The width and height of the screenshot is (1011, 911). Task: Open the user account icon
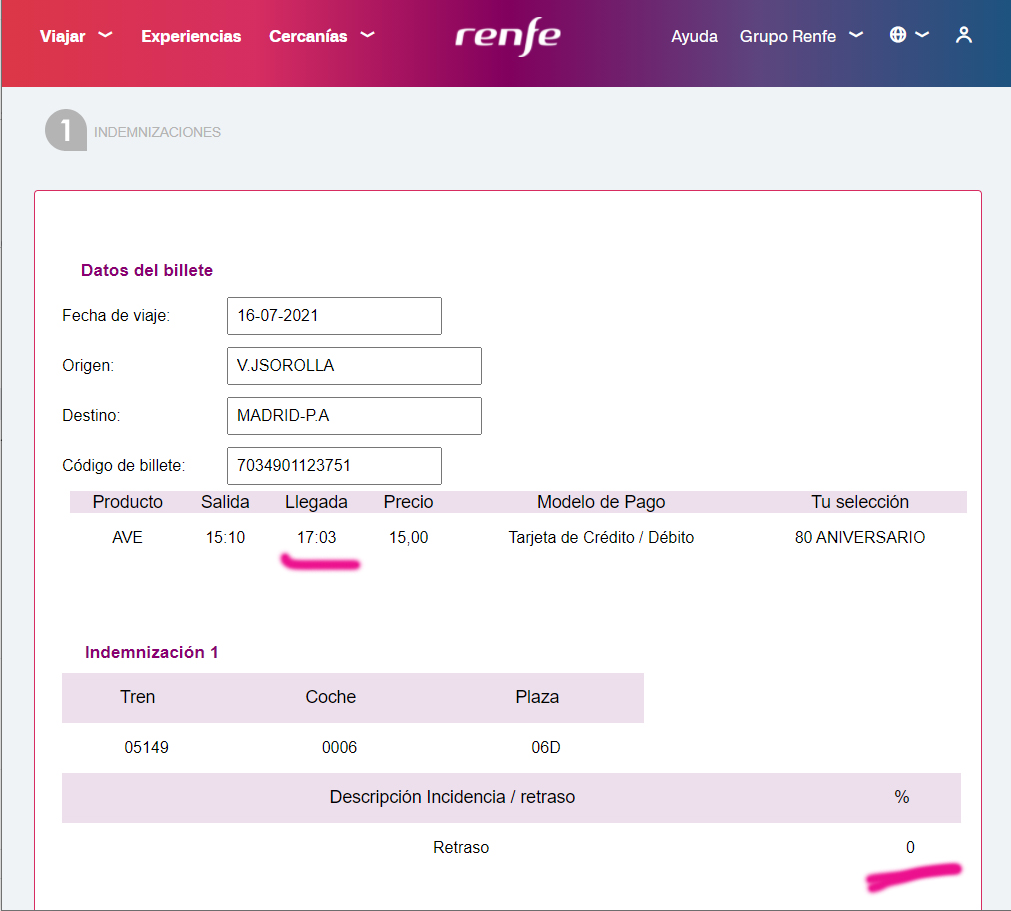point(964,35)
